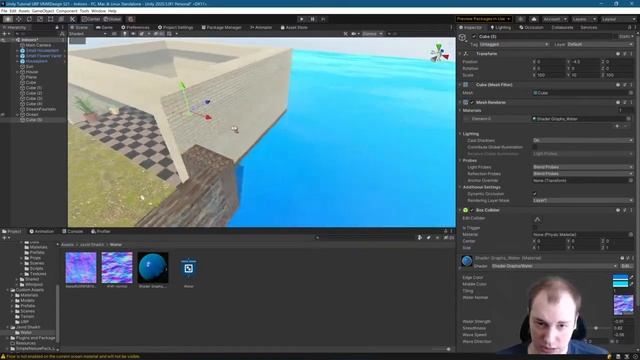This screenshot has height=360, width=640.
Task: Click the Edit Collider button
Action: [537, 219]
